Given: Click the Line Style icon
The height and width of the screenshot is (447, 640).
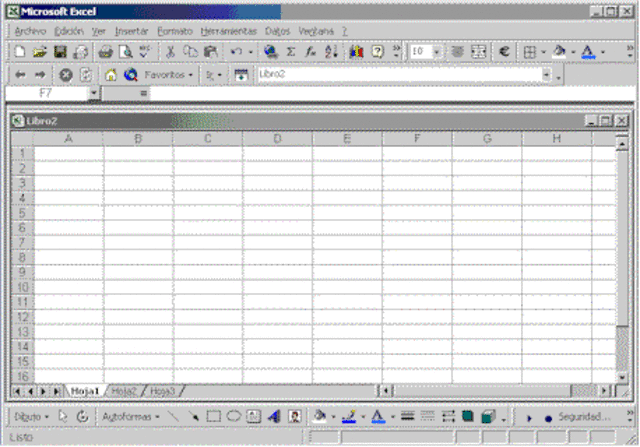Looking at the screenshot, I should coord(407,417).
